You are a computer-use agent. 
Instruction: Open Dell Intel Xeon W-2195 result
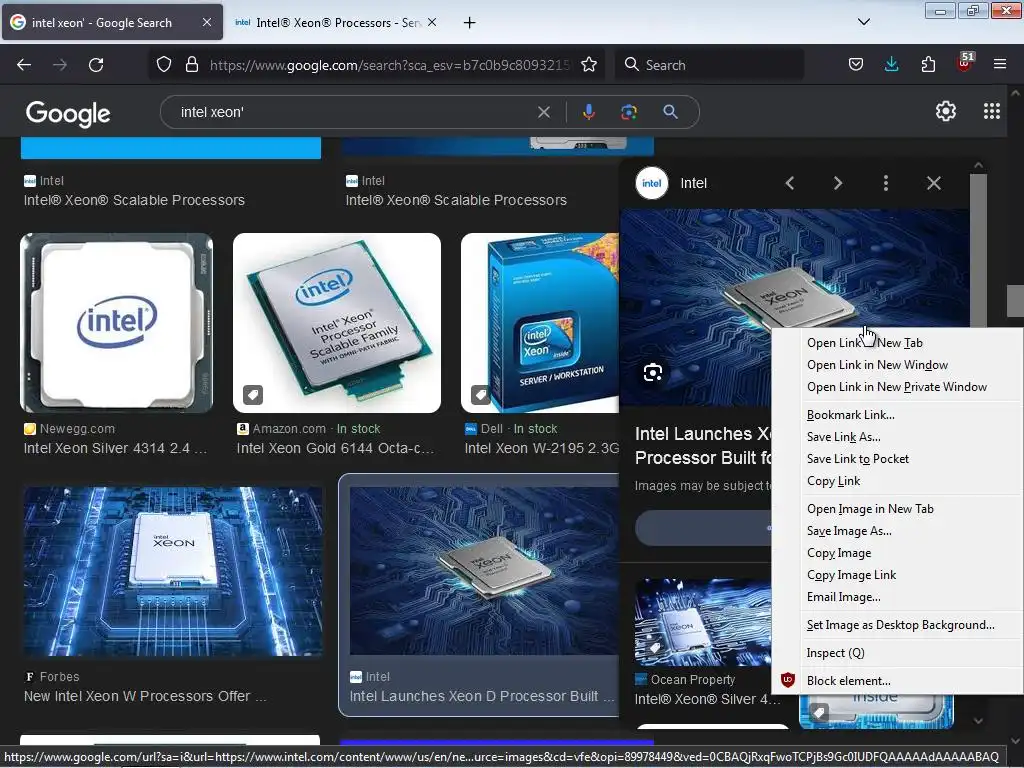[x=541, y=449]
